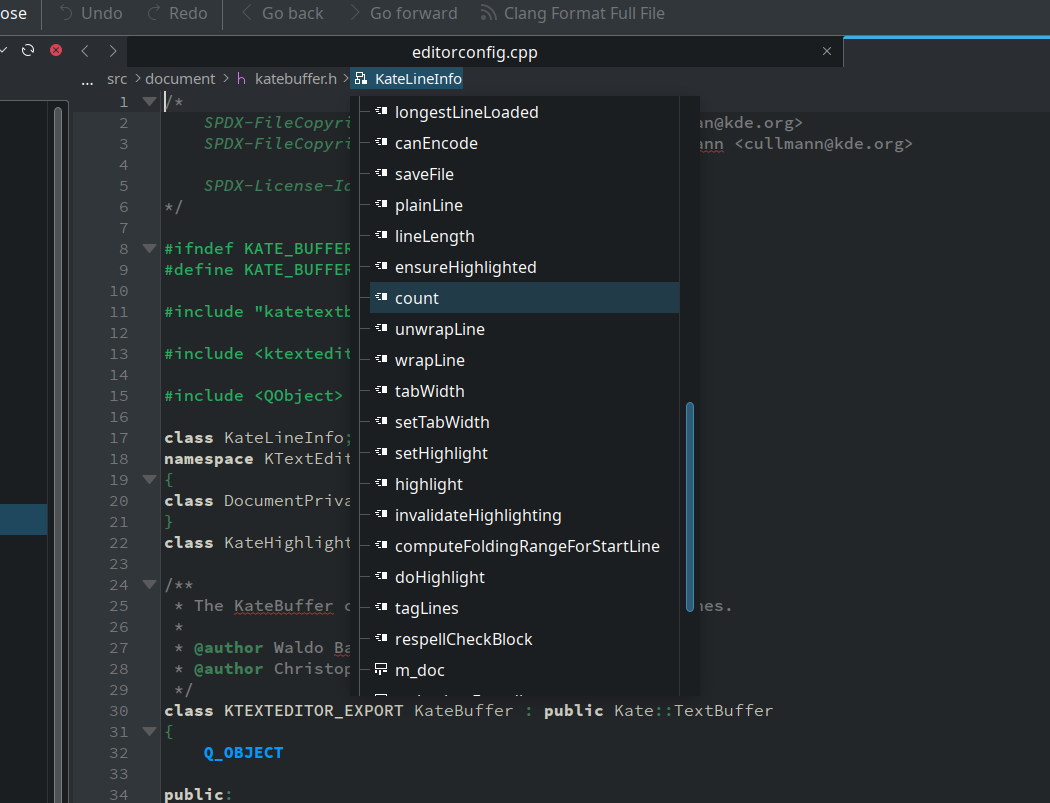
Task: Click line number 17 in the gutter
Action: [119, 438]
